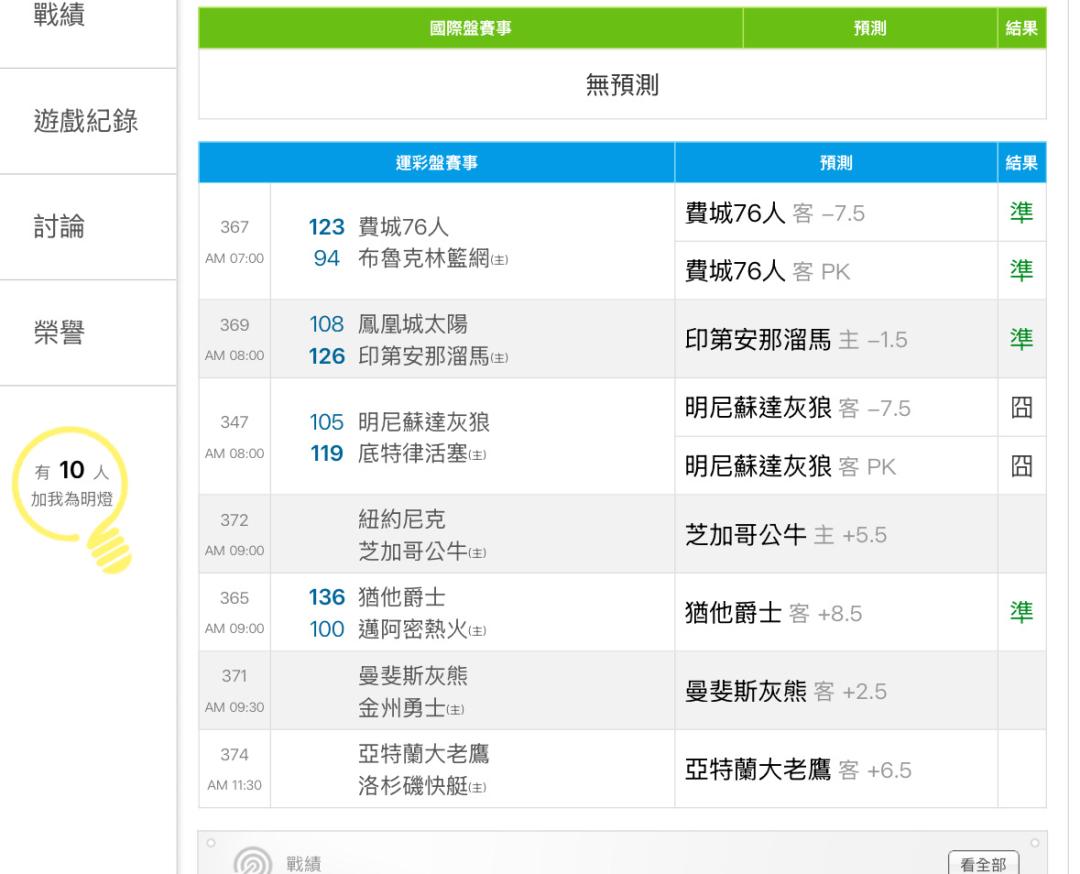Click the blue header 結果 column
Screen dimensions: 1080x874
(x=1021, y=163)
